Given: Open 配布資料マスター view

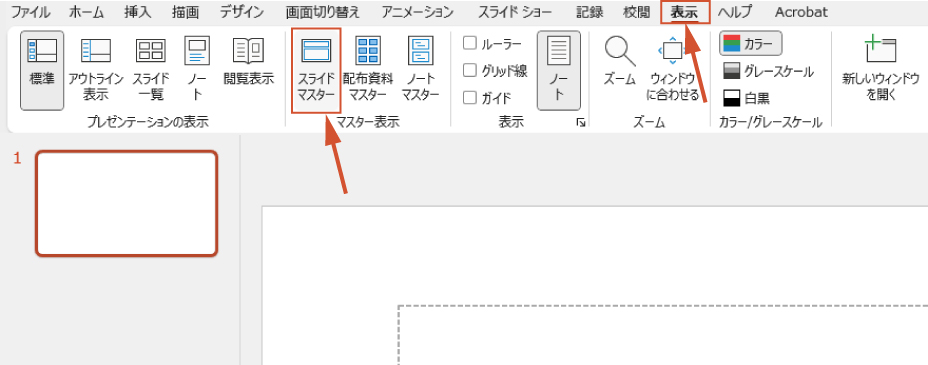Looking at the screenshot, I should [368, 70].
